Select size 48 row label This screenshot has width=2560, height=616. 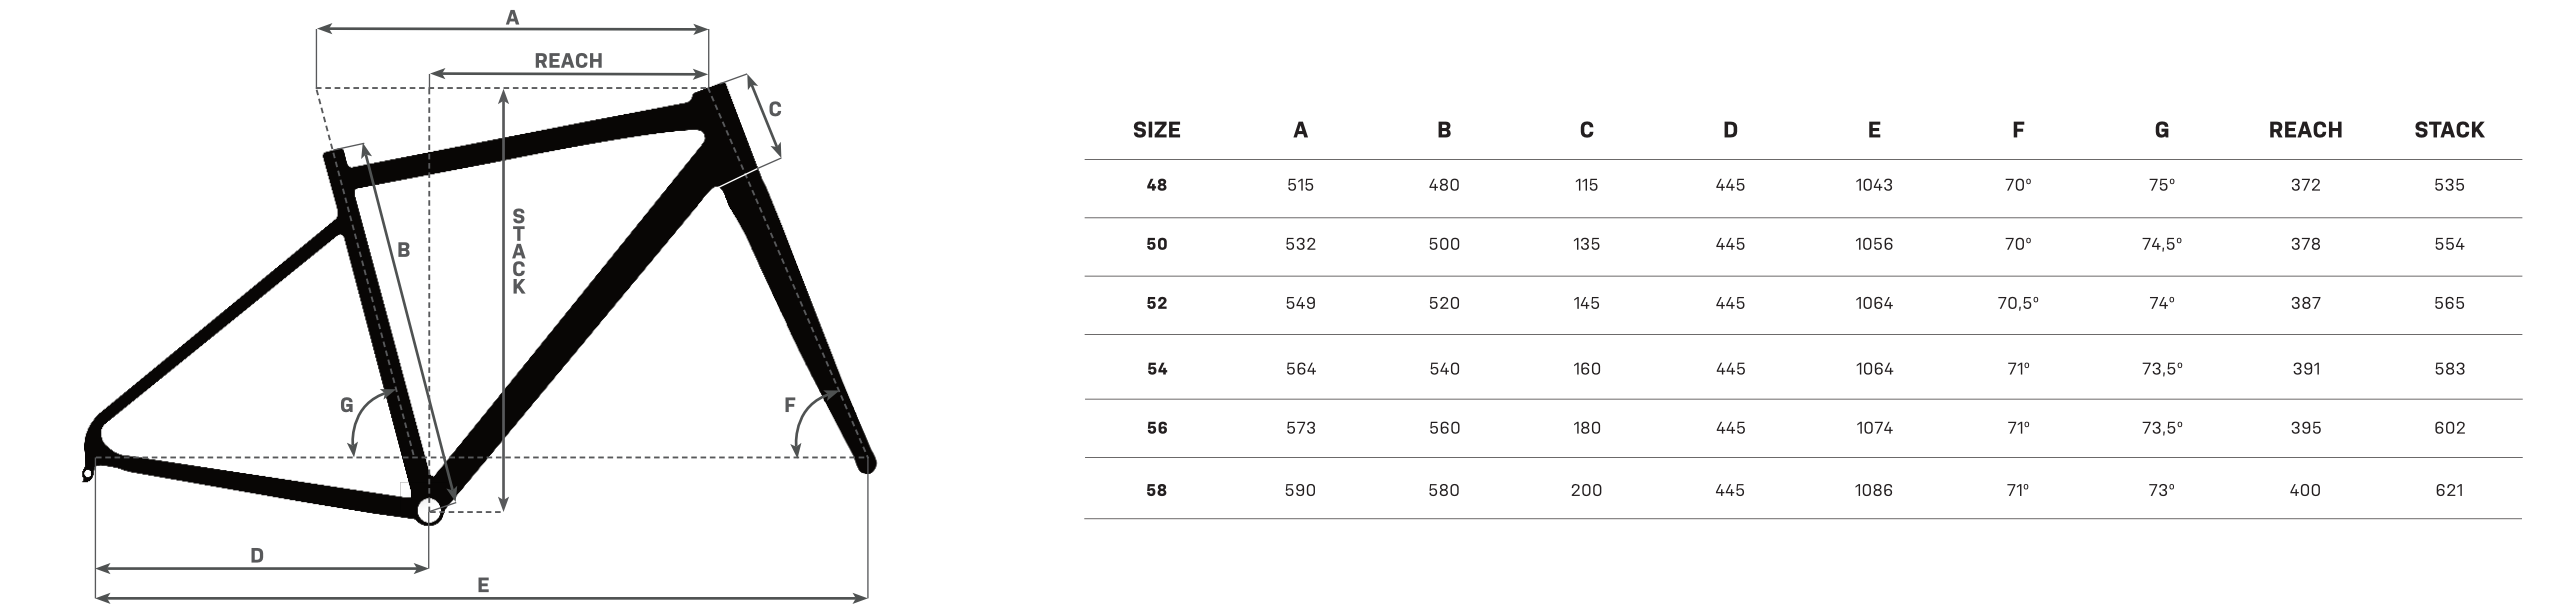click(1156, 185)
